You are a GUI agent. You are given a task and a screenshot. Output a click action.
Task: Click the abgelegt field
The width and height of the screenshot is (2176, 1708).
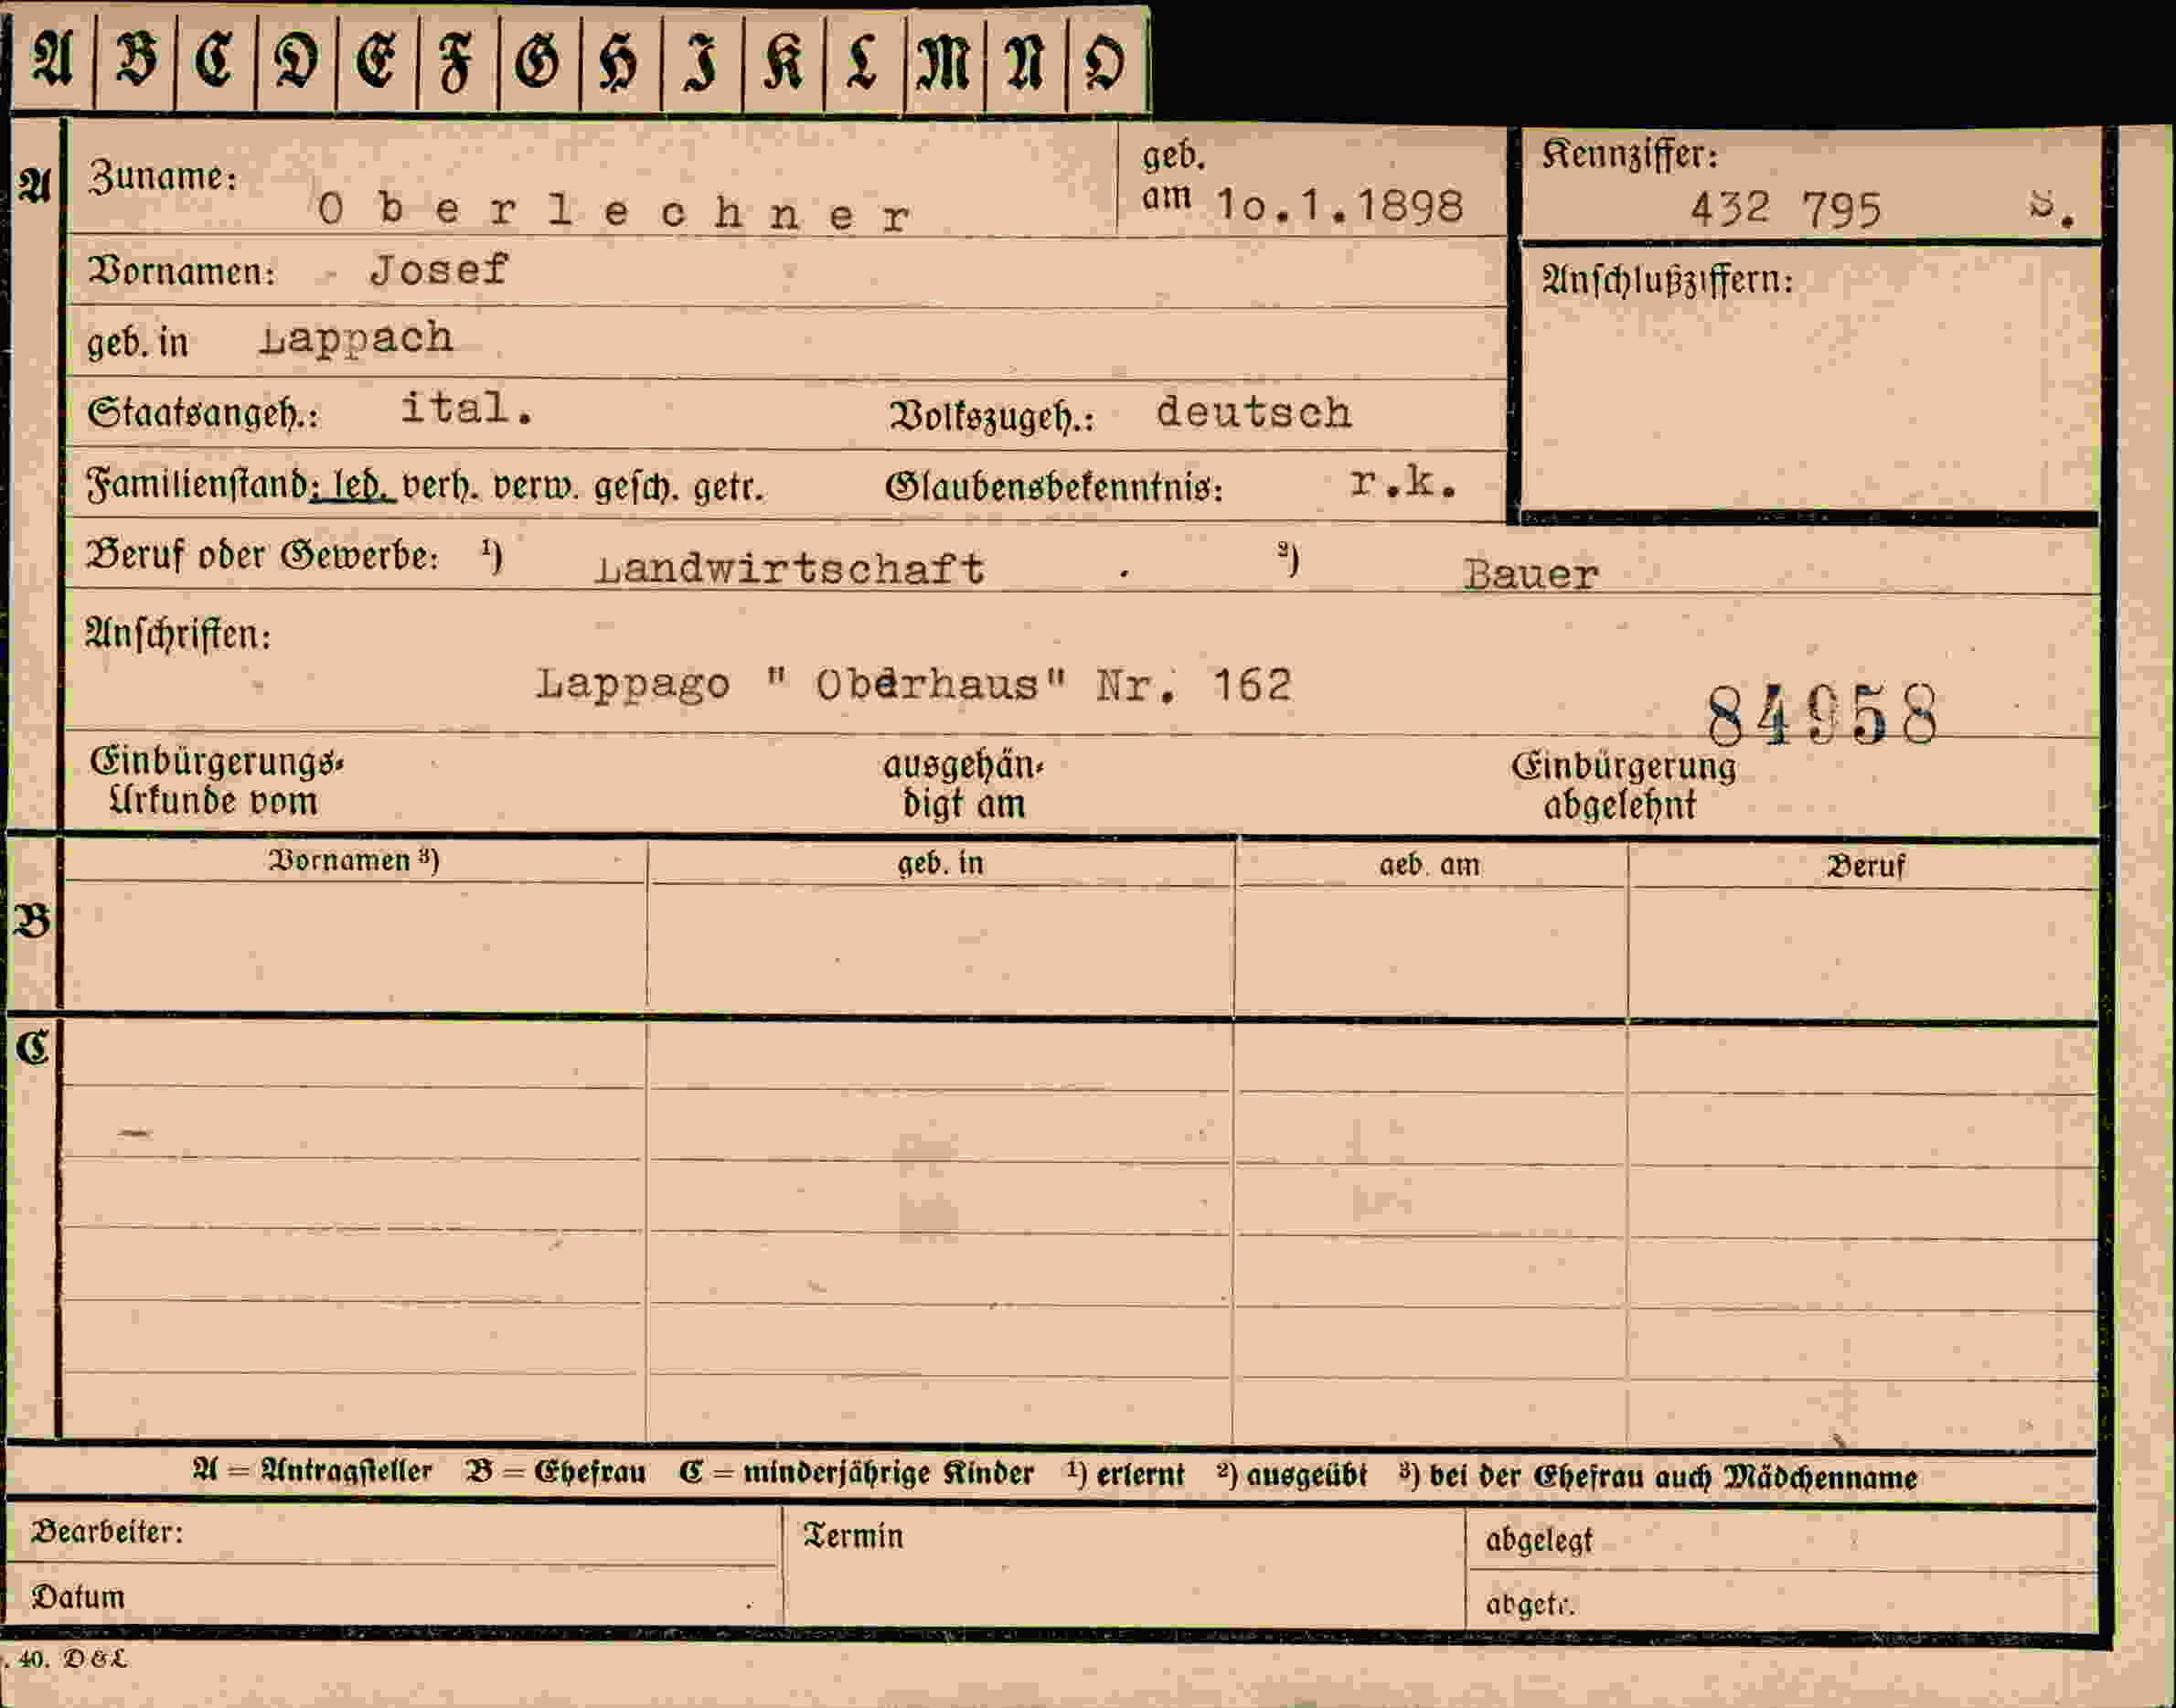1782,1542
